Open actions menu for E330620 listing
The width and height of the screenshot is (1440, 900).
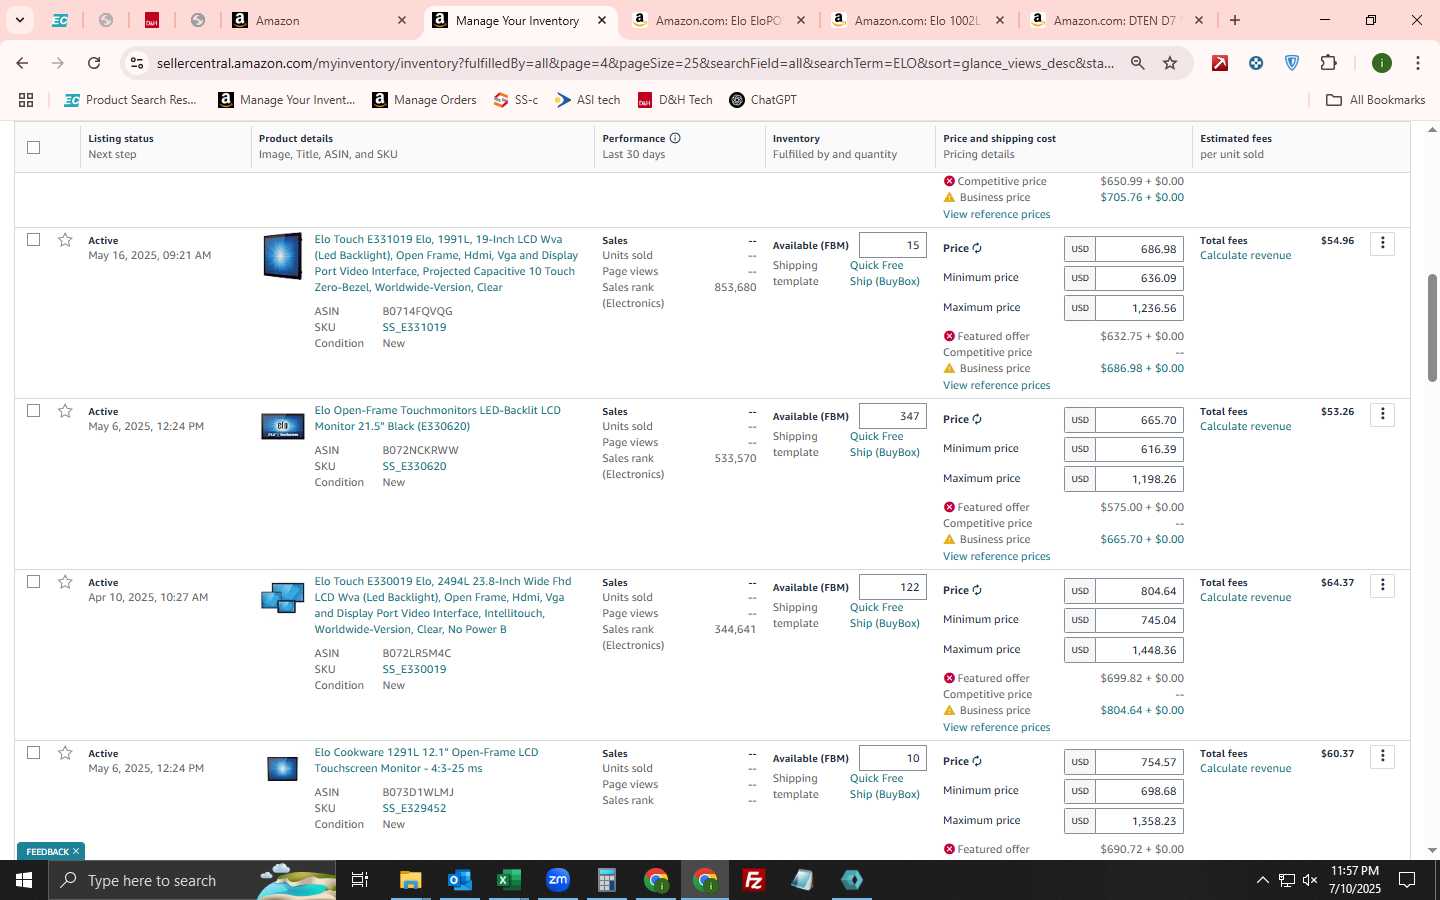coord(1382,414)
